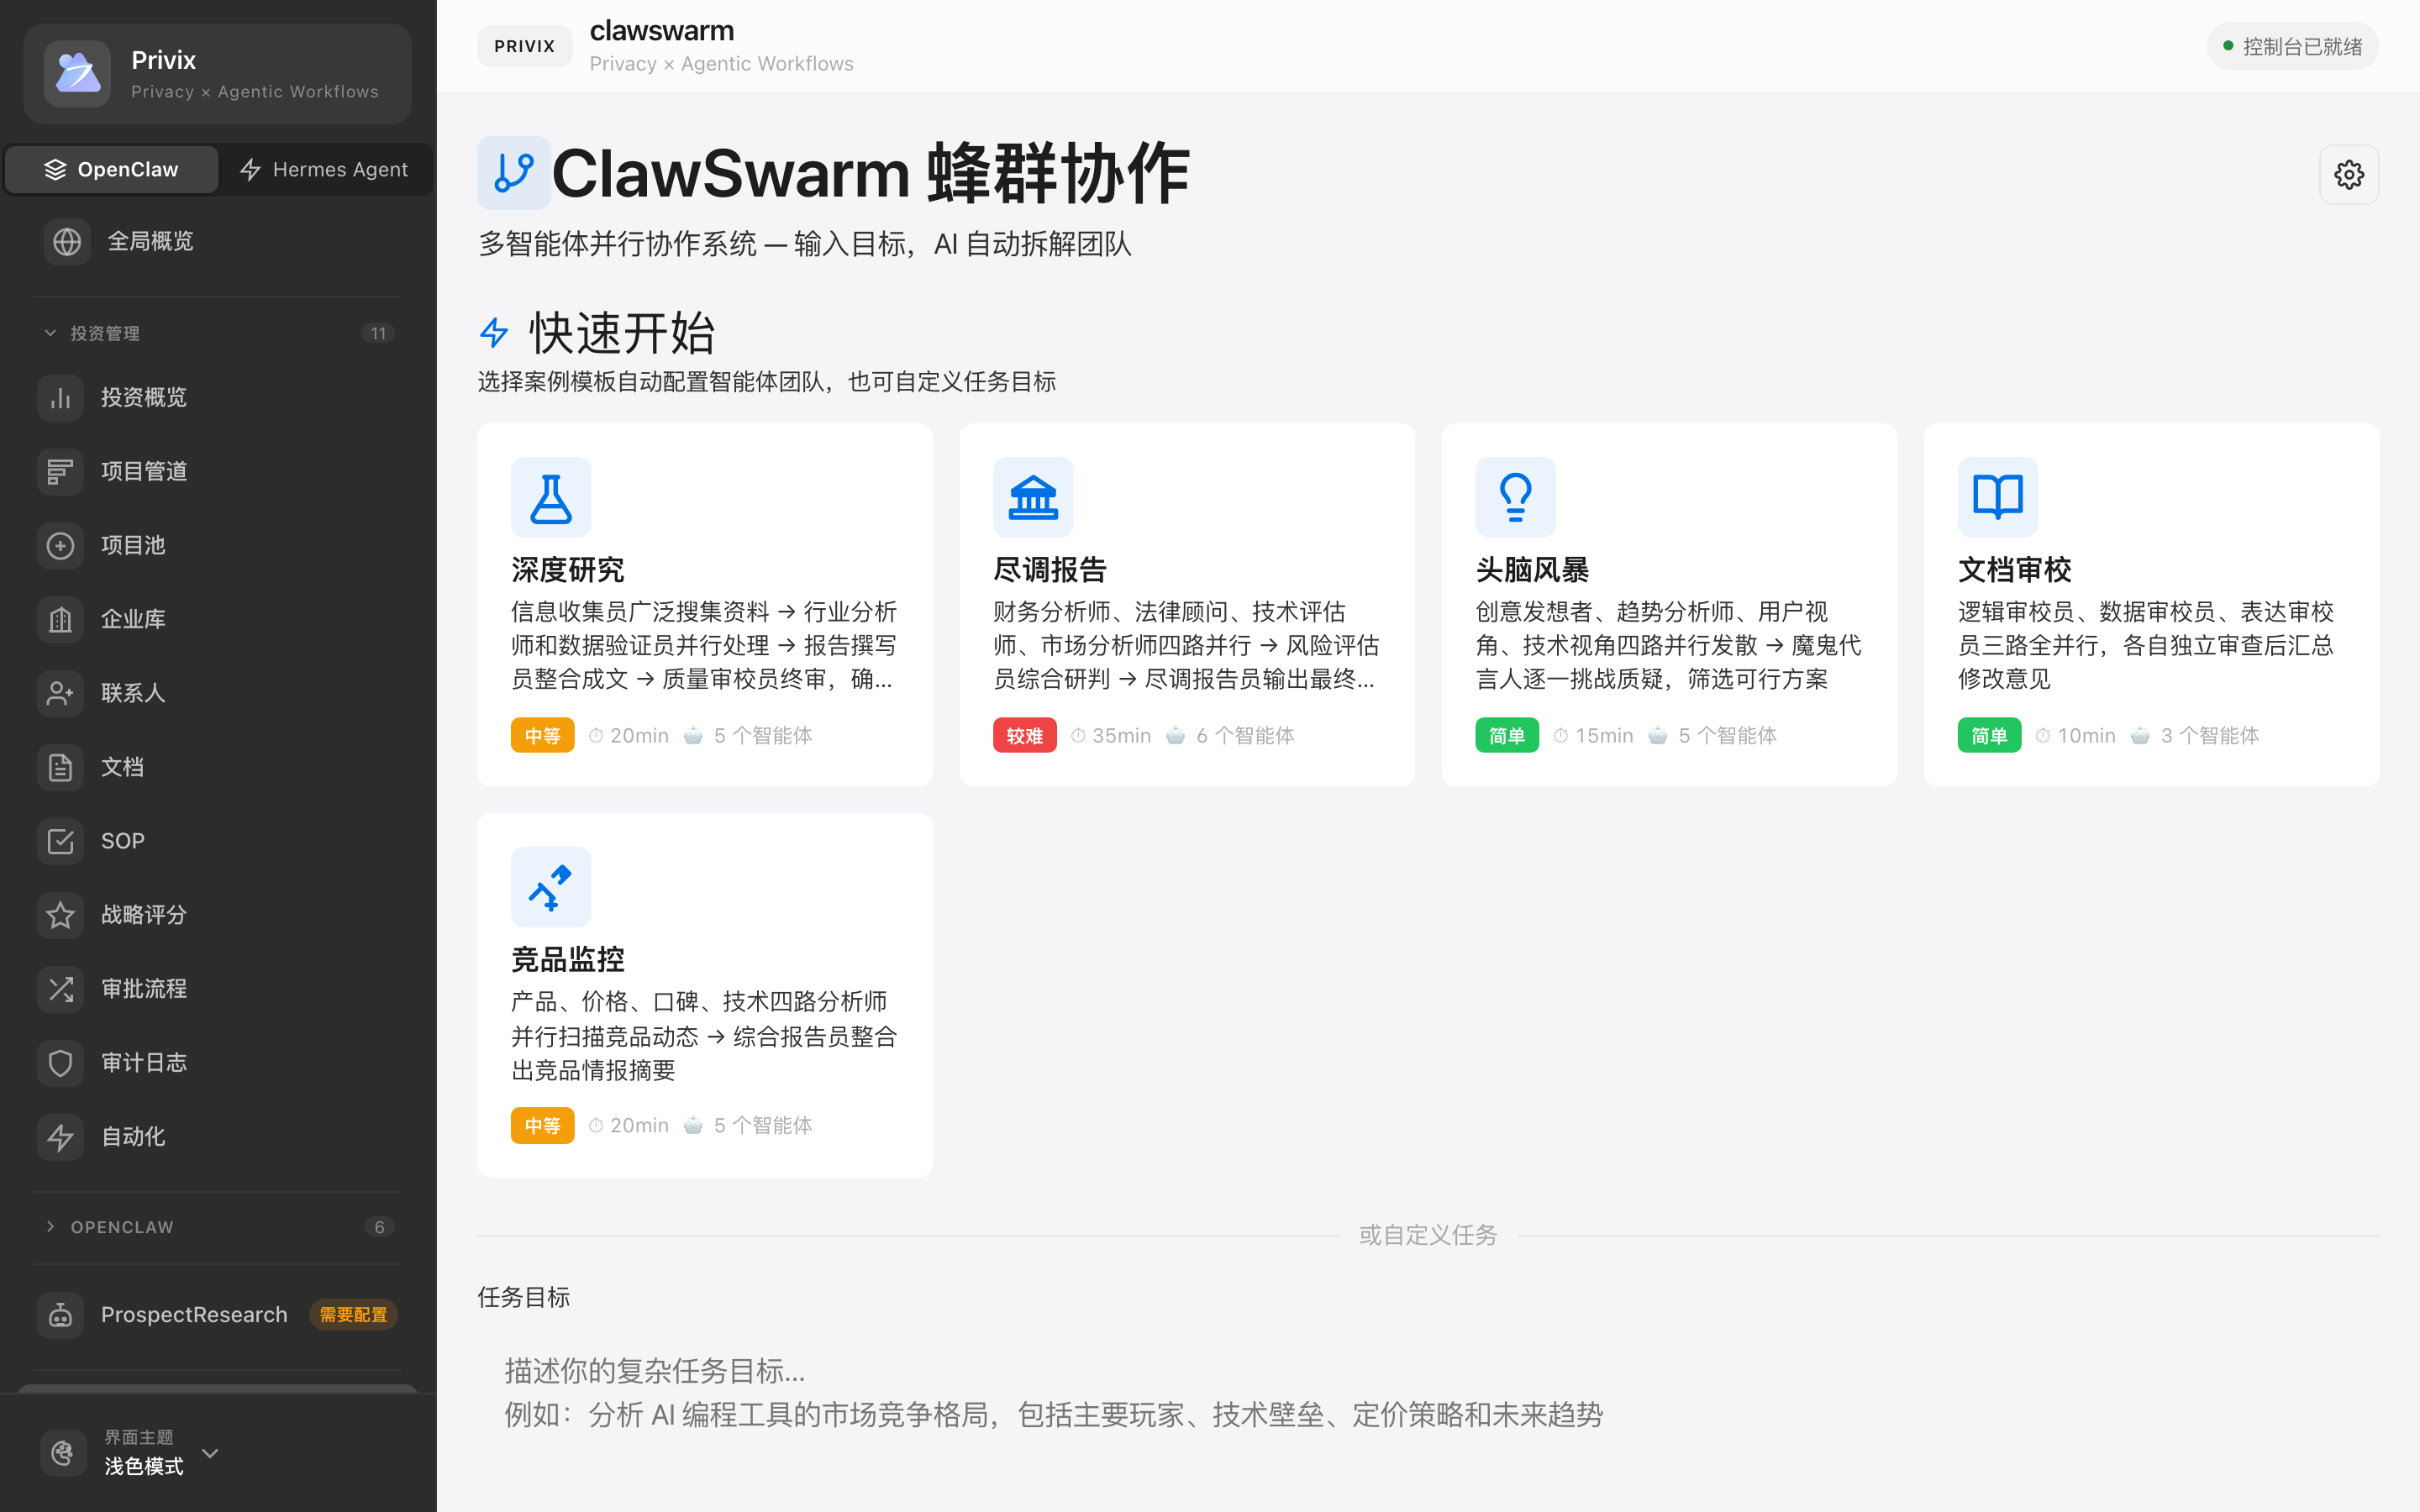Switch to the Hermes Agent tab
Screen dimensions: 2420x1512
[324, 170]
